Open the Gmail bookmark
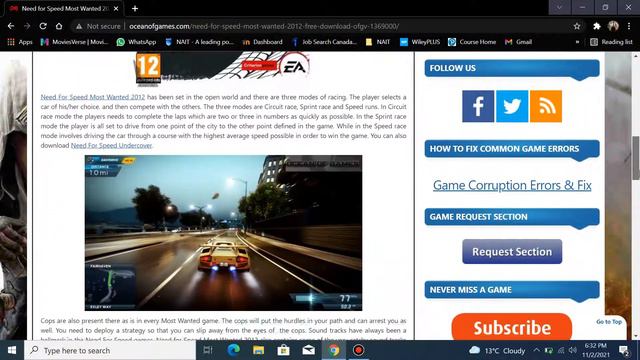Image resolution: width=640 pixels, height=360 pixels. (x=518, y=42)
